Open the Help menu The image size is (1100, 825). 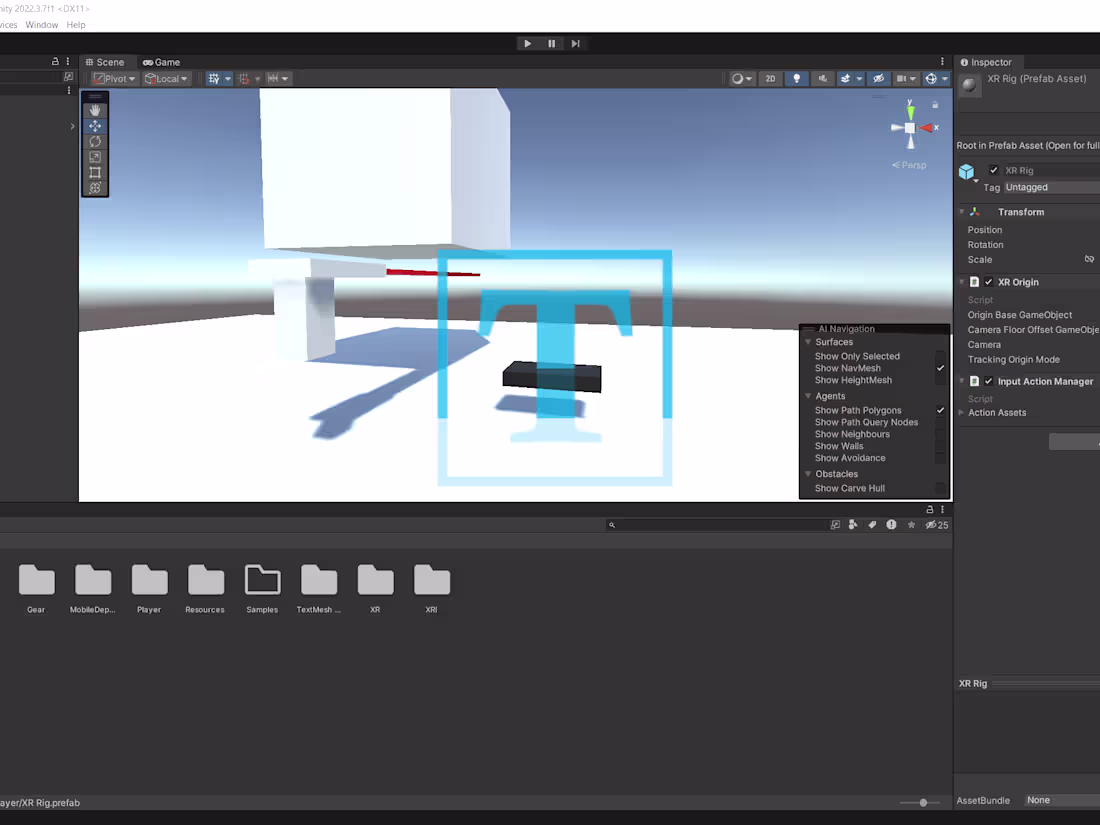click(x=76, y=25)
